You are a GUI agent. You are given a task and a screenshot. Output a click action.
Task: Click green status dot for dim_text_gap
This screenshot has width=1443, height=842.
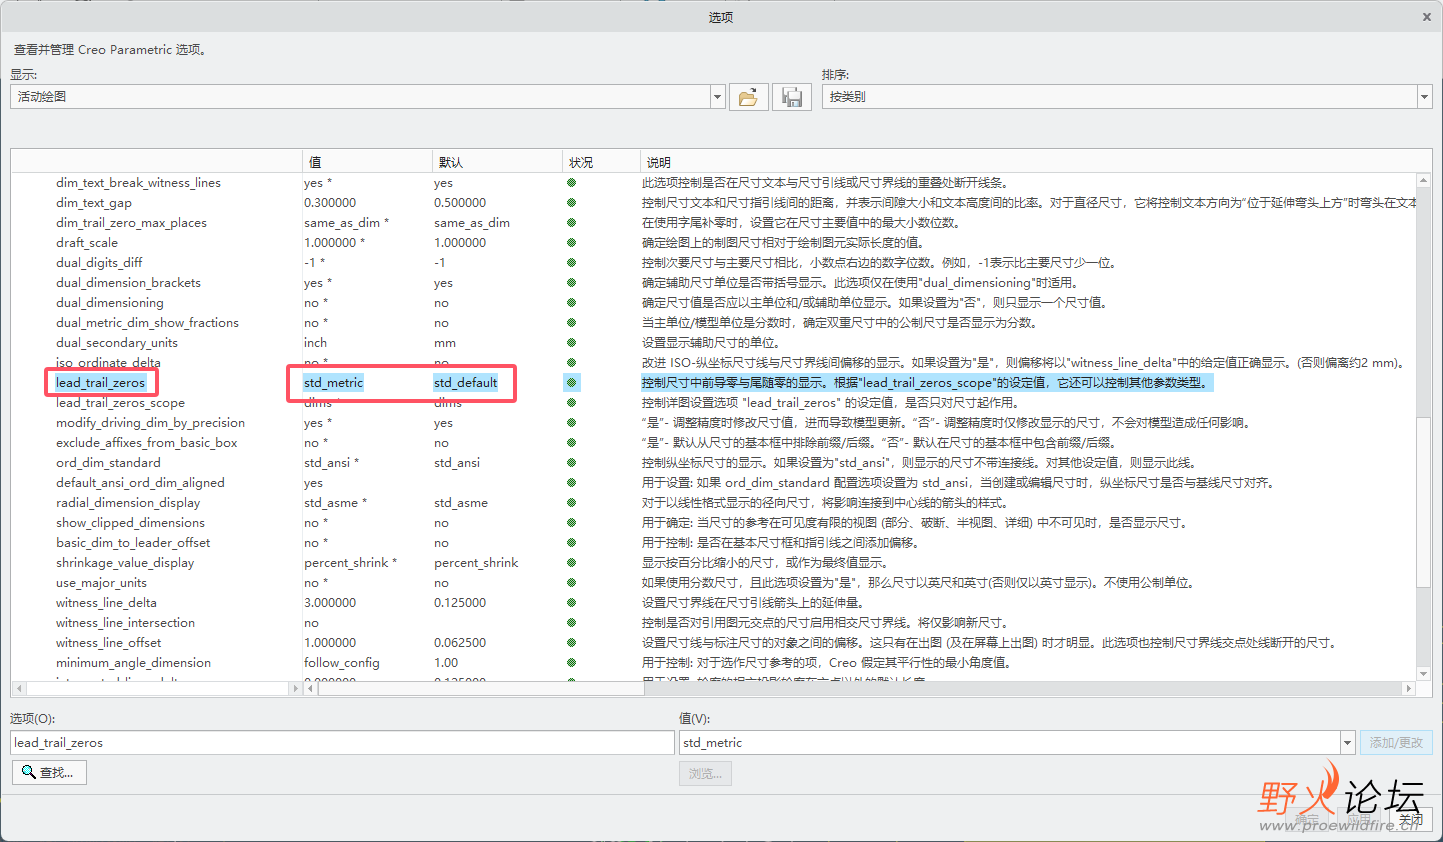pos(572,203)
